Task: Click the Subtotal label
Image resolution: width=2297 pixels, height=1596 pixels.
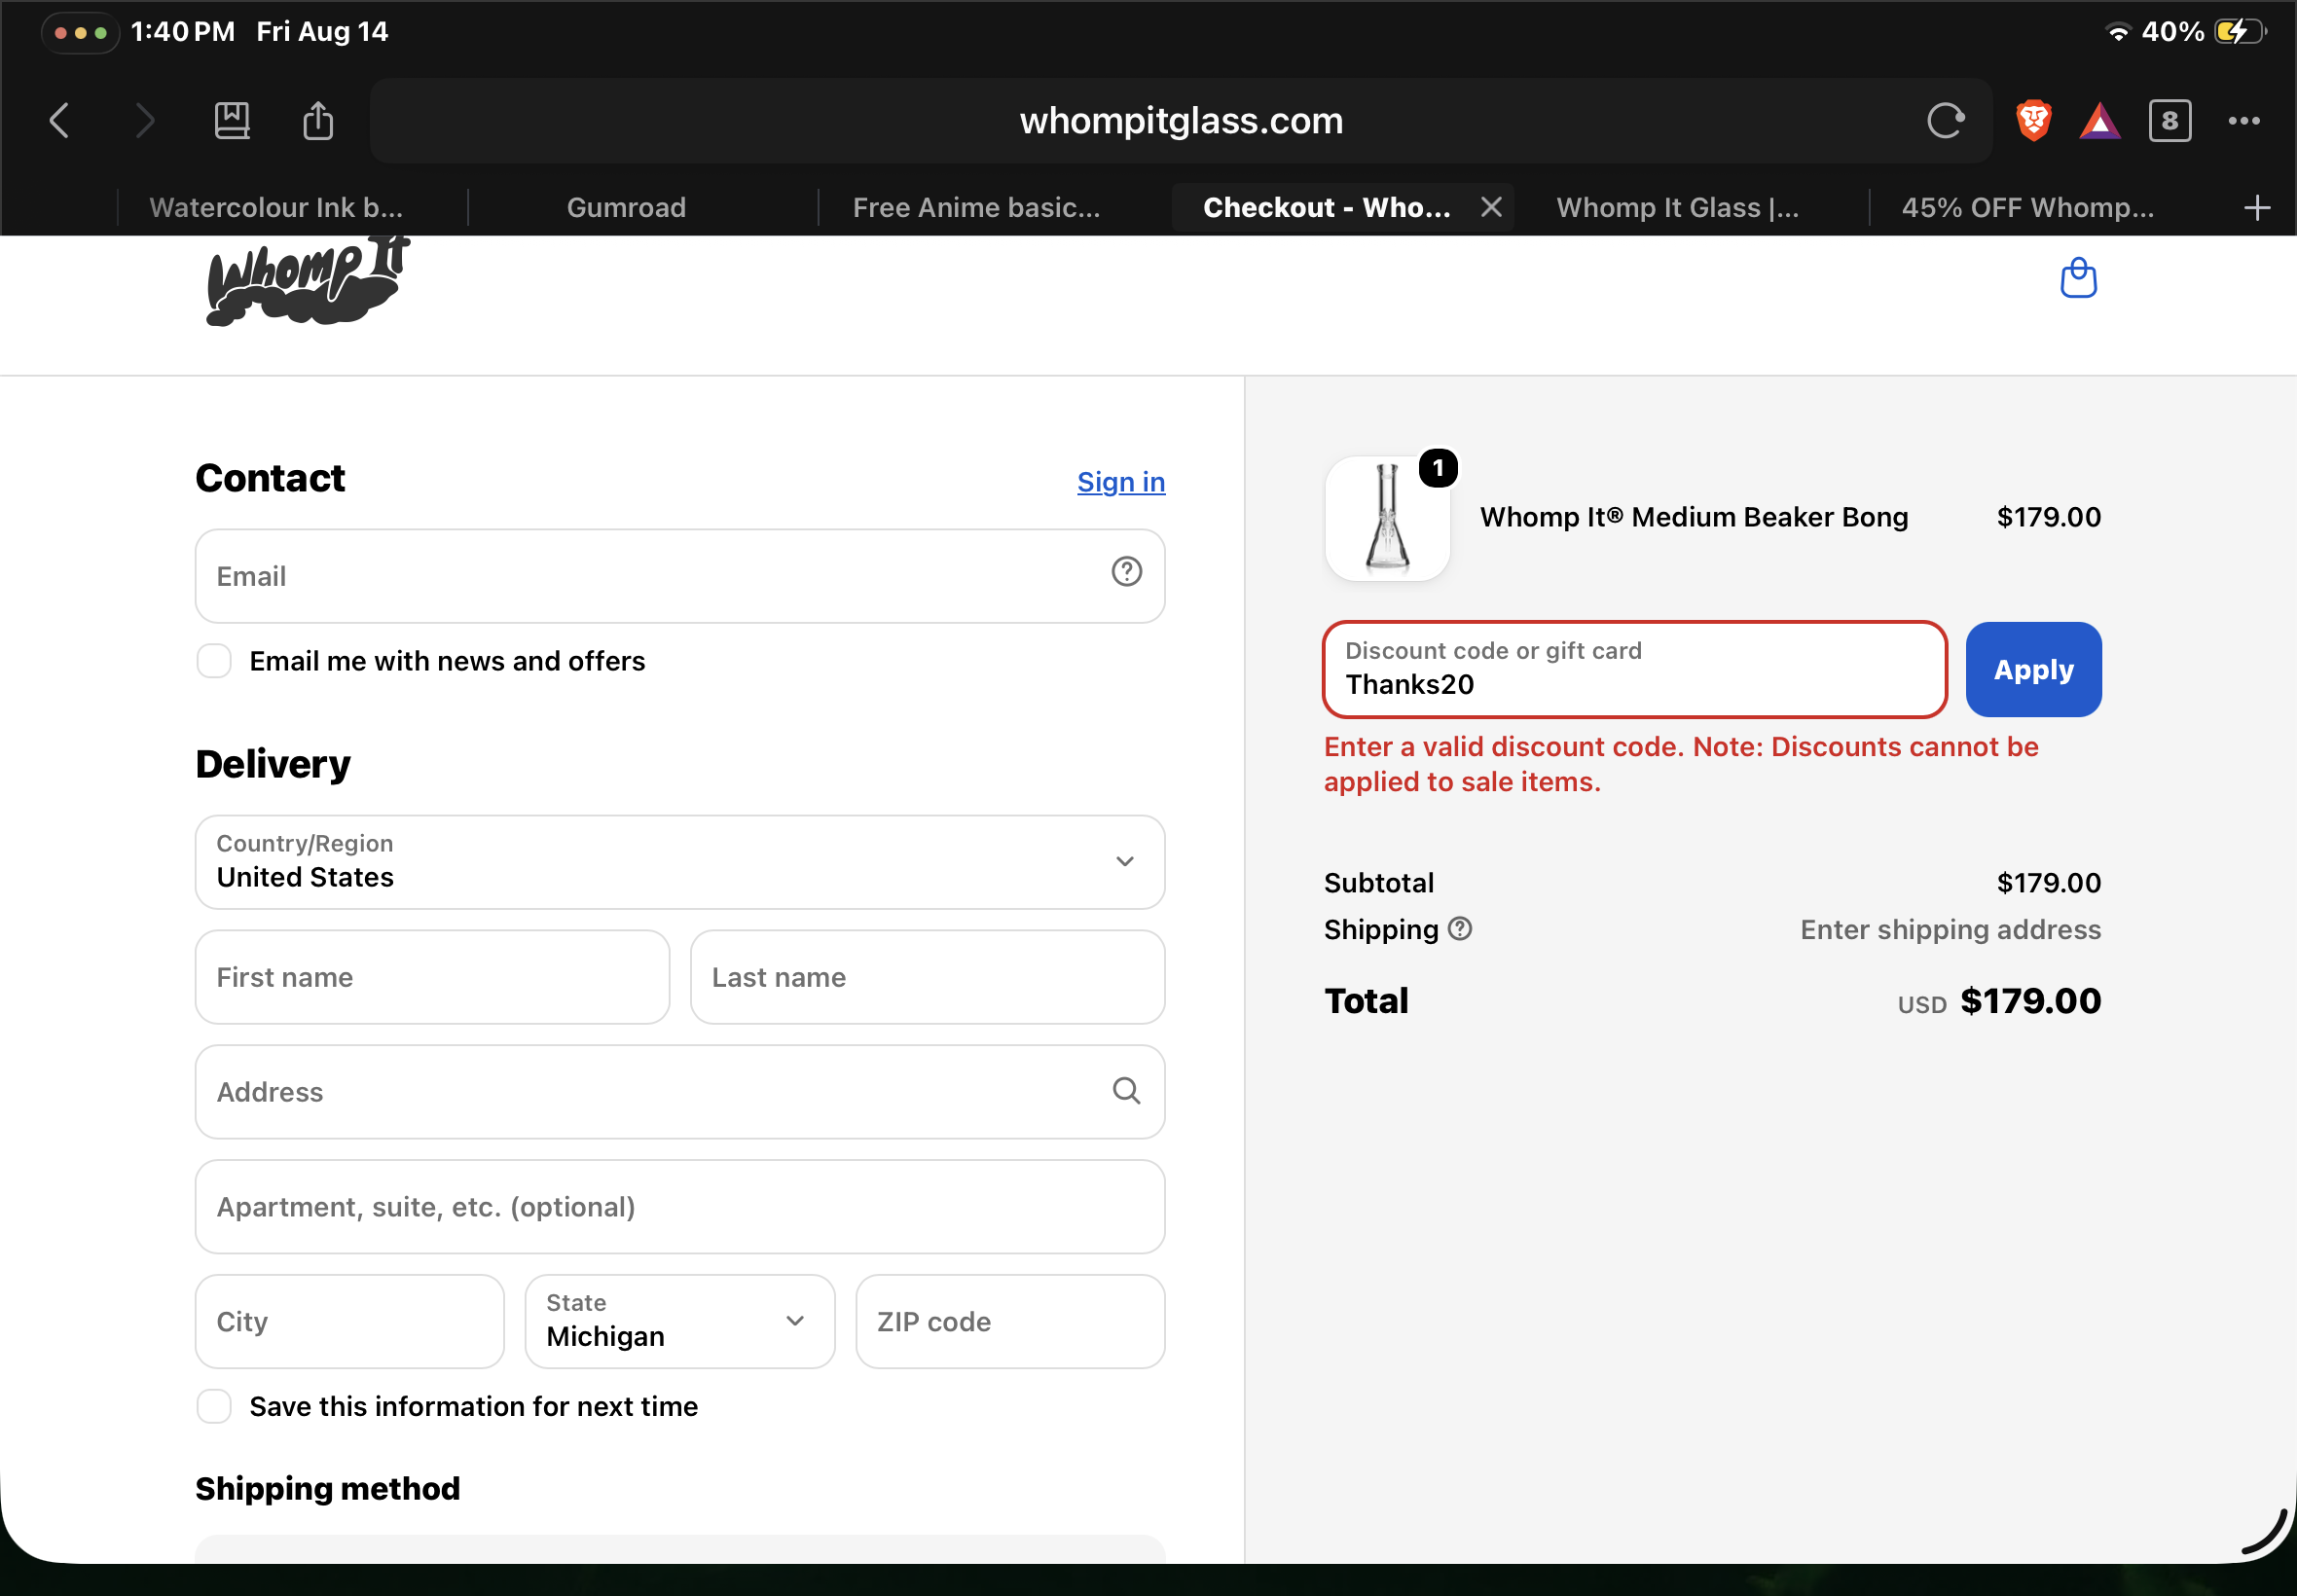Action: [x=1379, y=882]
